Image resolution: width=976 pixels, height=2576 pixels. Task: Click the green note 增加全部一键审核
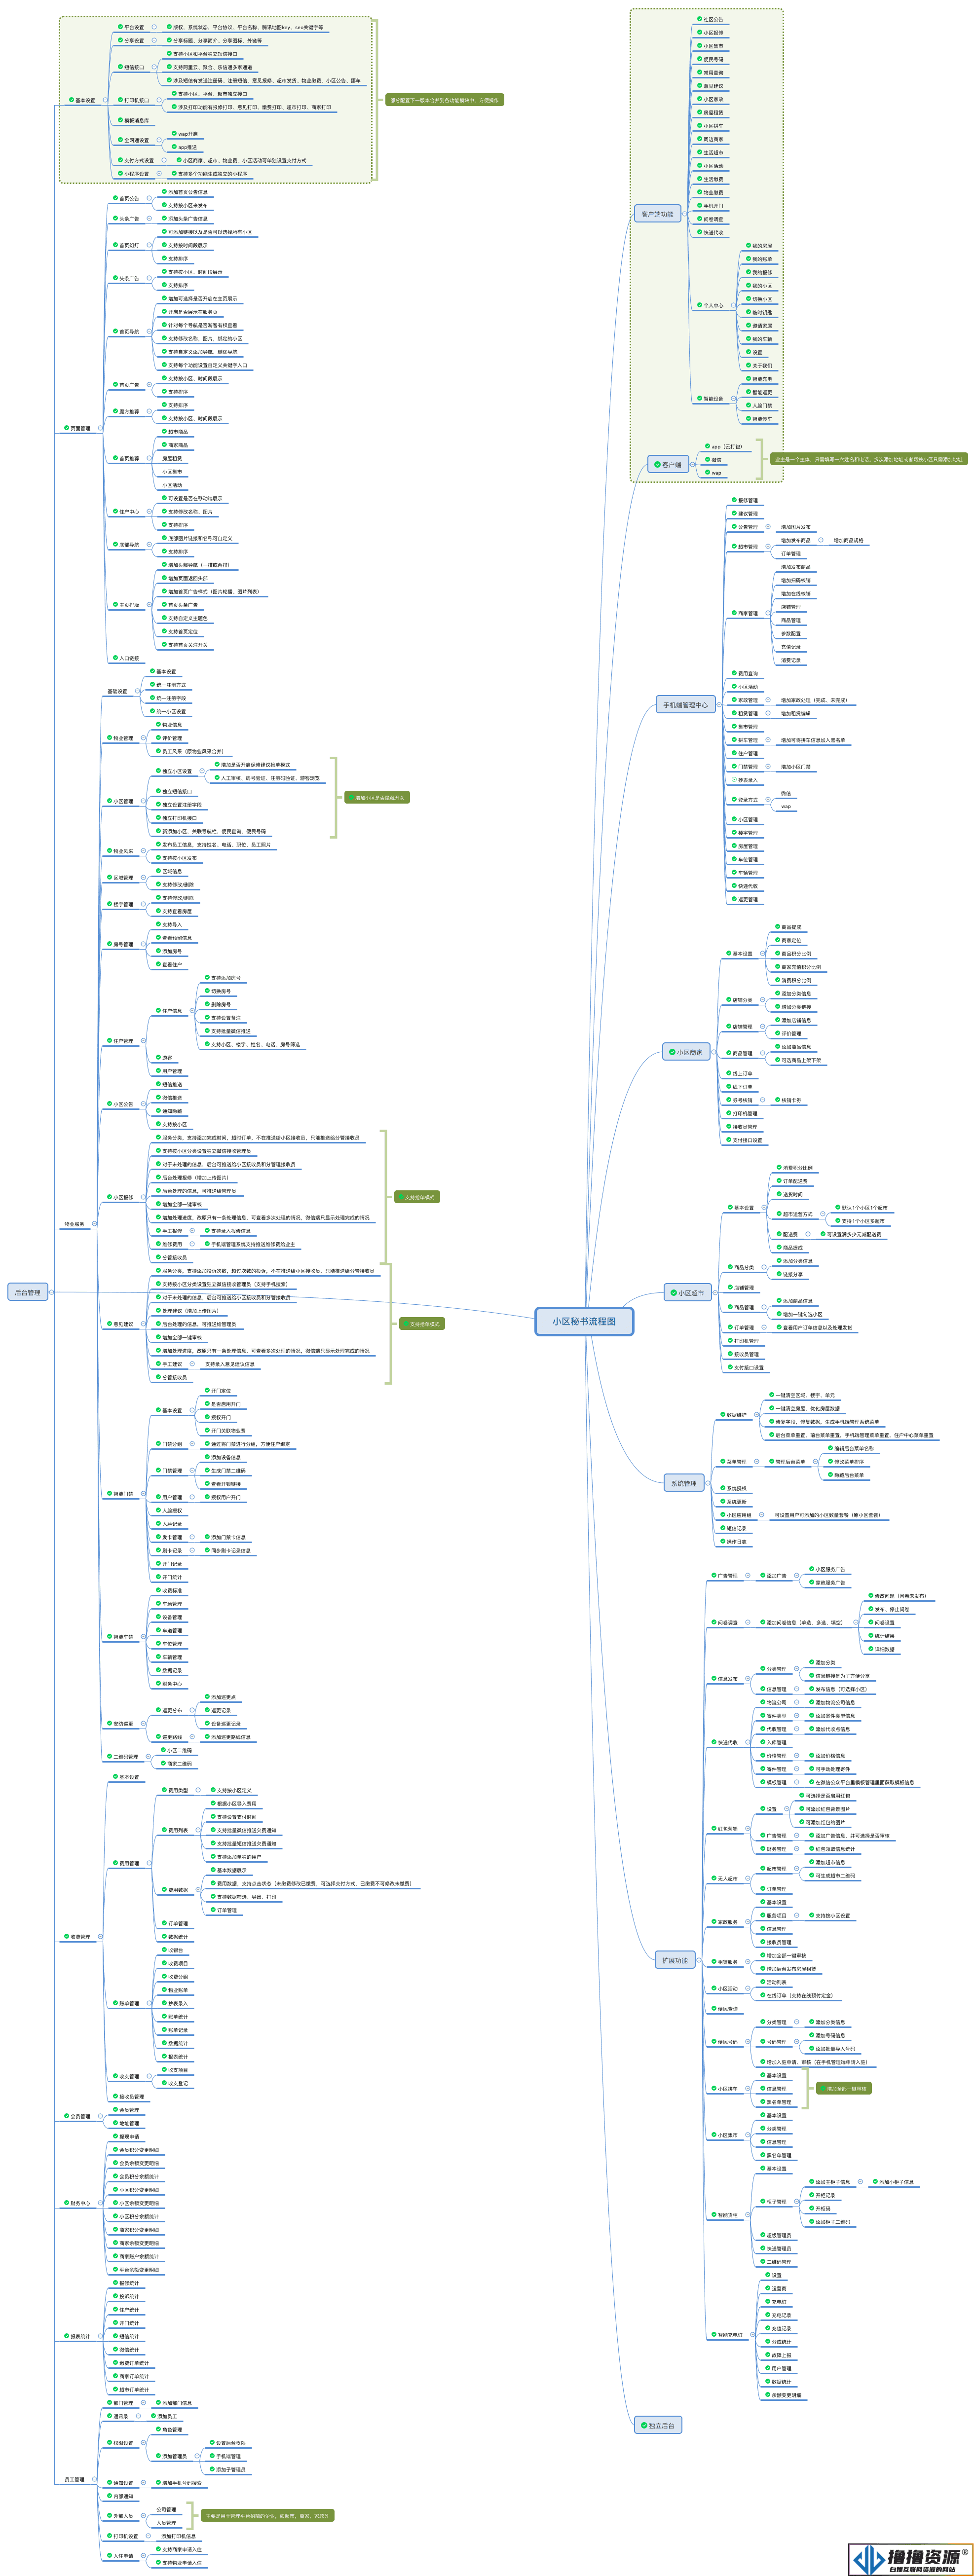coord(844,2088)
